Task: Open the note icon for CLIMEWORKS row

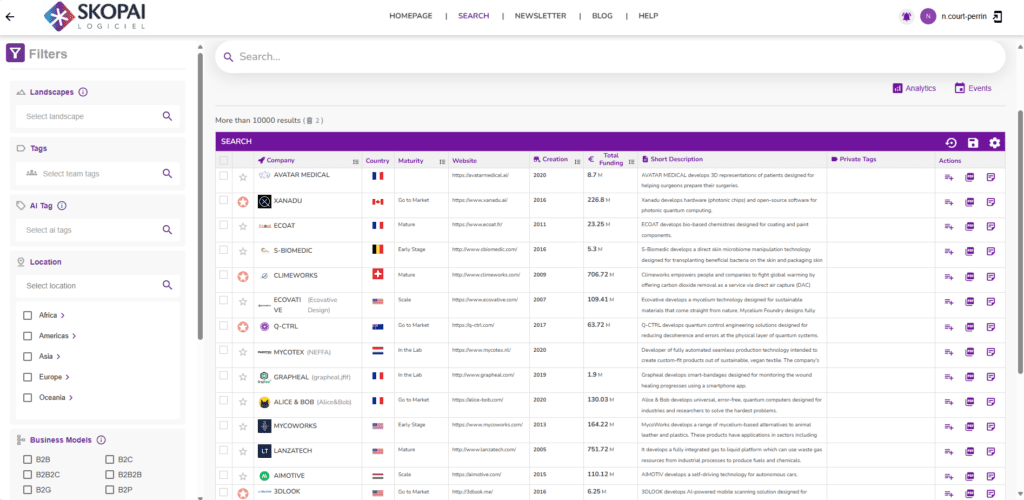Action: pyautogui.click(x=991, y=276)
